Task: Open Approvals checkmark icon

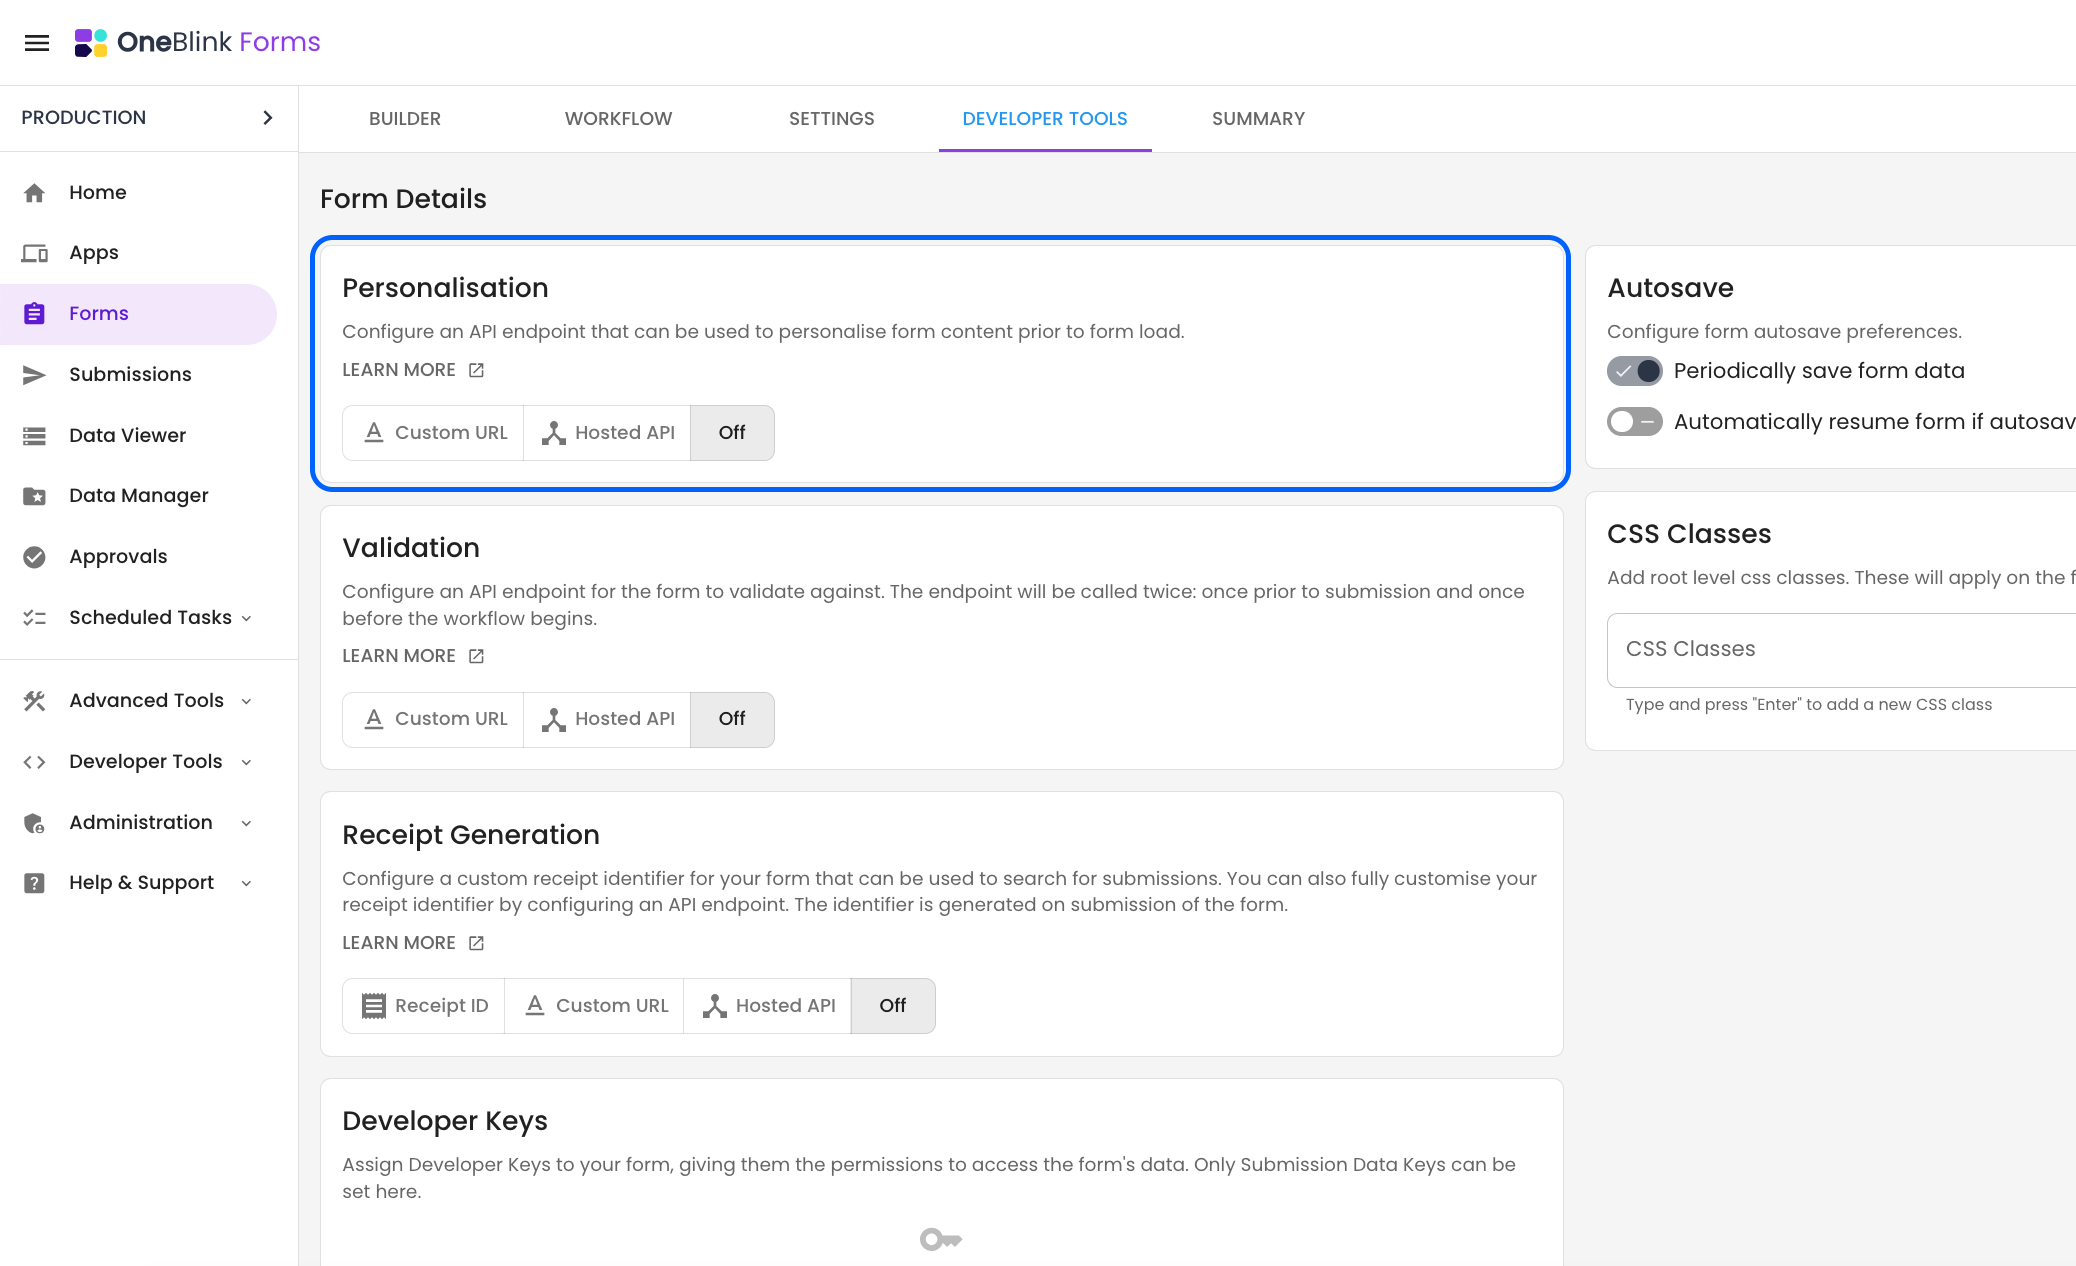Action: pyautogui.click(x=34, y=557)
